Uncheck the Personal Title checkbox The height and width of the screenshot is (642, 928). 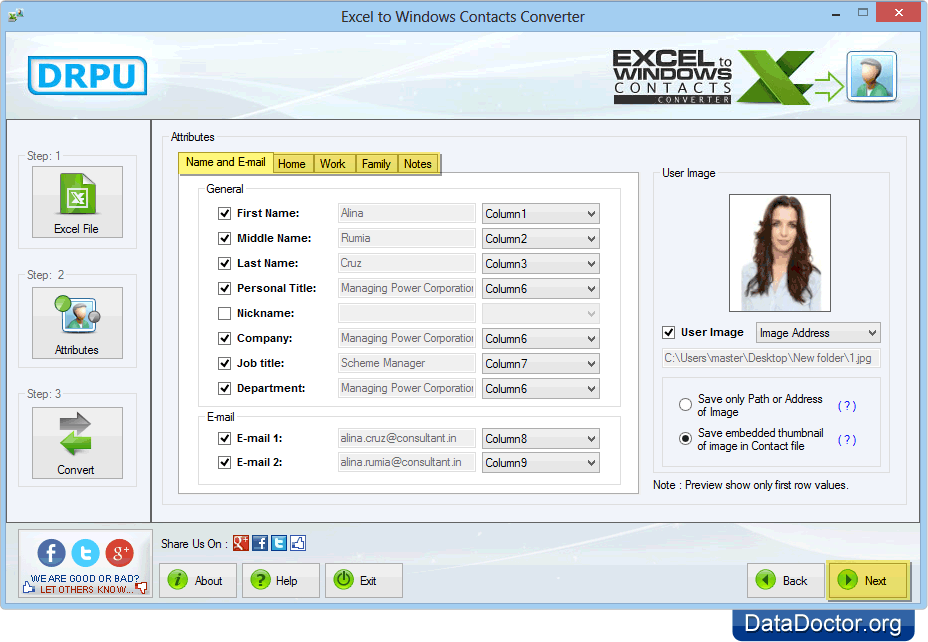pyautogui.click(x=224, y=288)
